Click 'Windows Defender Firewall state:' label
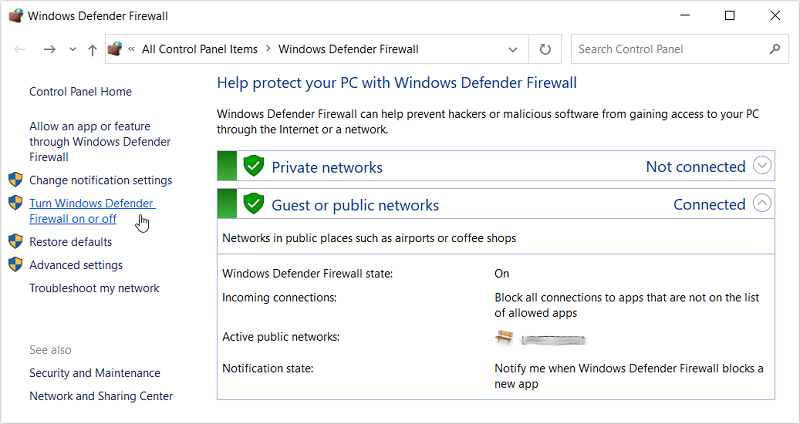 (308, 273)
